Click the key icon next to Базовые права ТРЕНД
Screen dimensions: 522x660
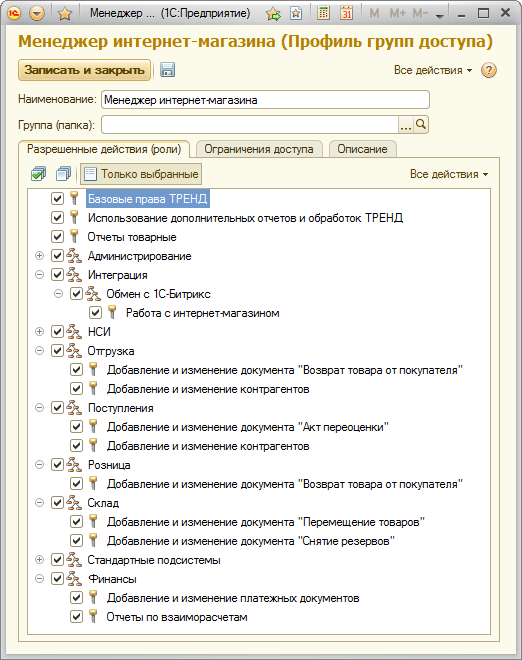(x=74, y=198)
